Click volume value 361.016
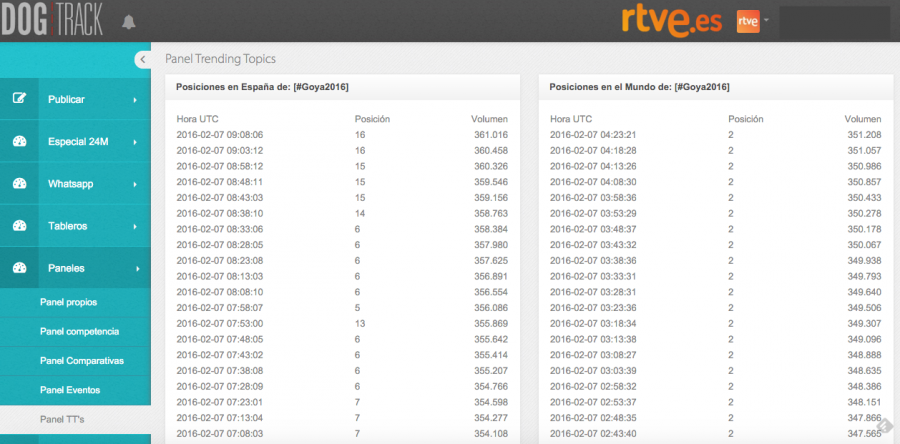This screenshot has height=444, width=900. pos(491,135)
